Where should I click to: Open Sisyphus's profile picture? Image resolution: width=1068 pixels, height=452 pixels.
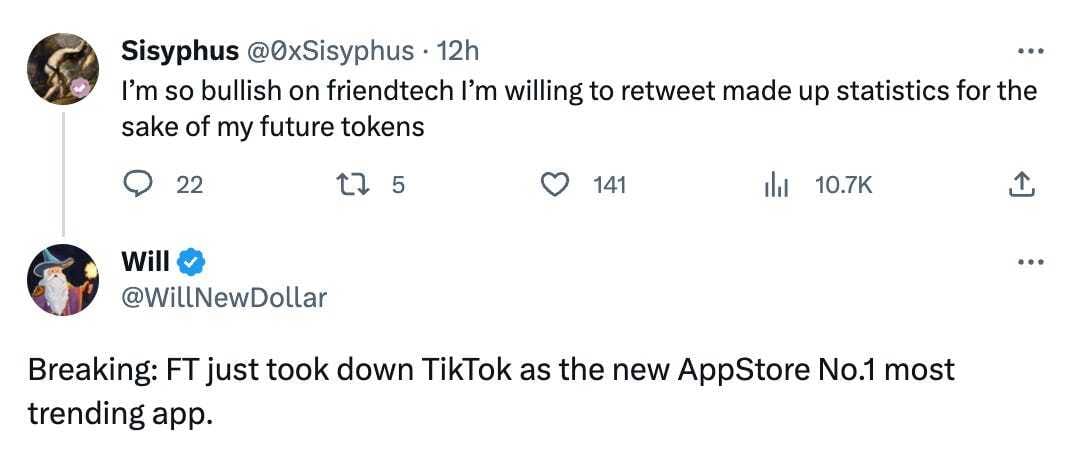(63, 68)
